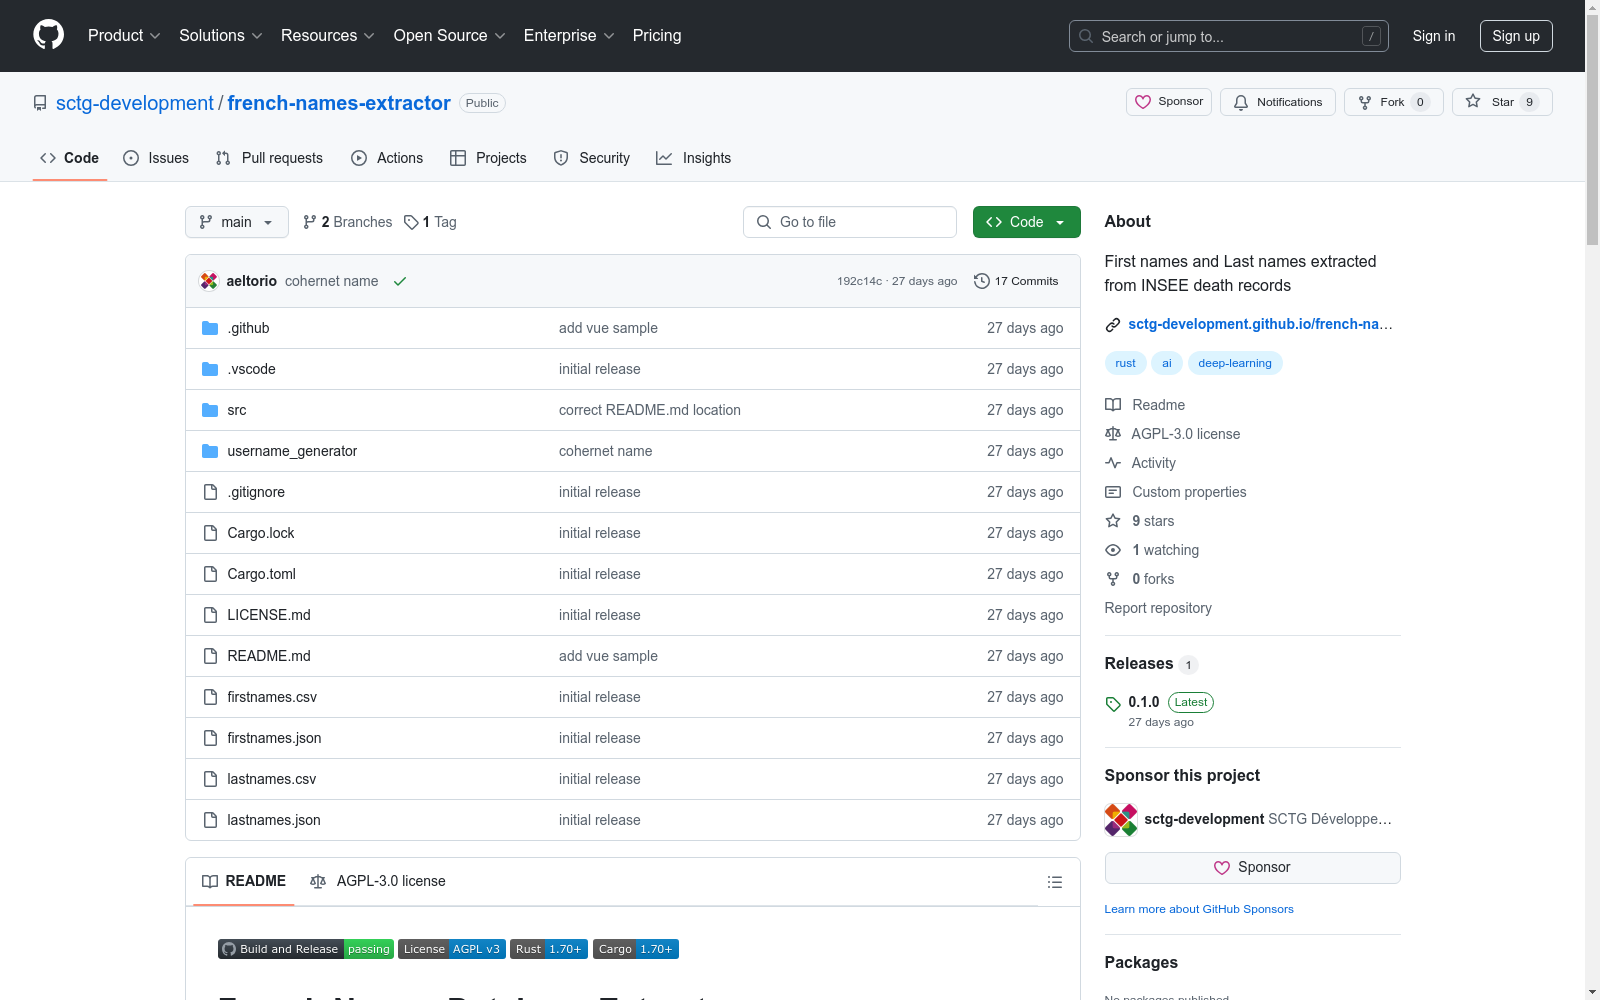Click the commit history clock icon
Viewport: 1600px width, 1000px height.
(x=982, y=281)
